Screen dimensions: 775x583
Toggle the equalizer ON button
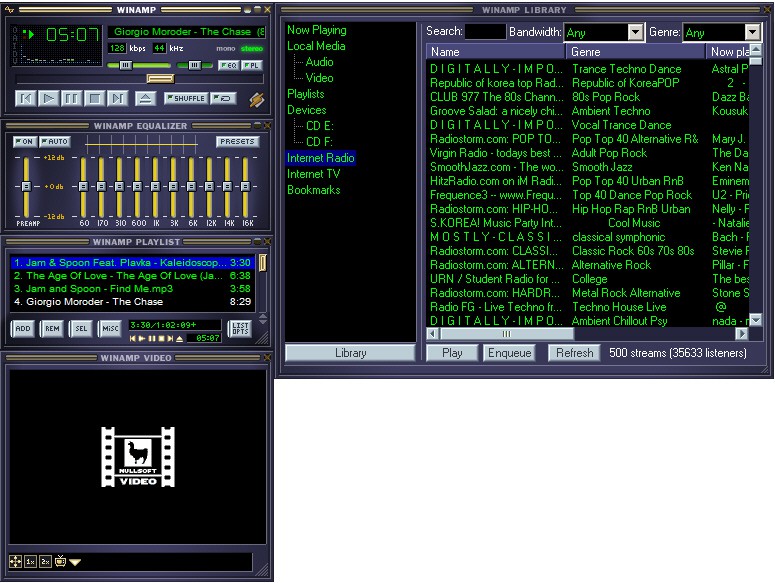pos(25,142)
